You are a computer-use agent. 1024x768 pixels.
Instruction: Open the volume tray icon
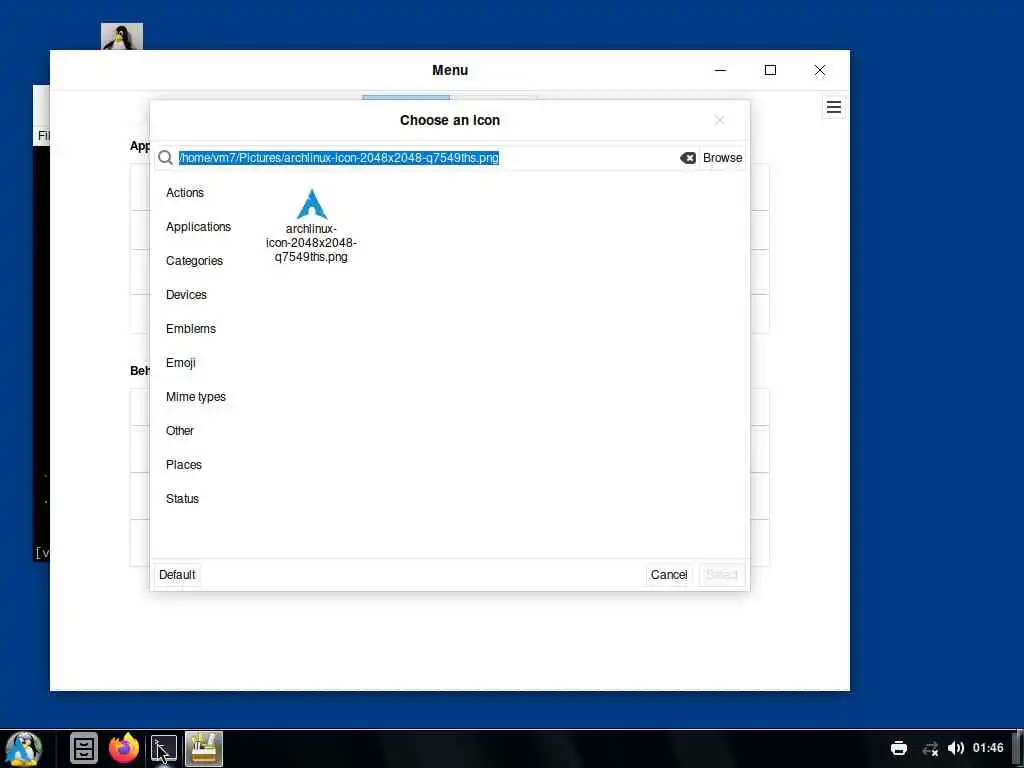click(x=955, y=748)
